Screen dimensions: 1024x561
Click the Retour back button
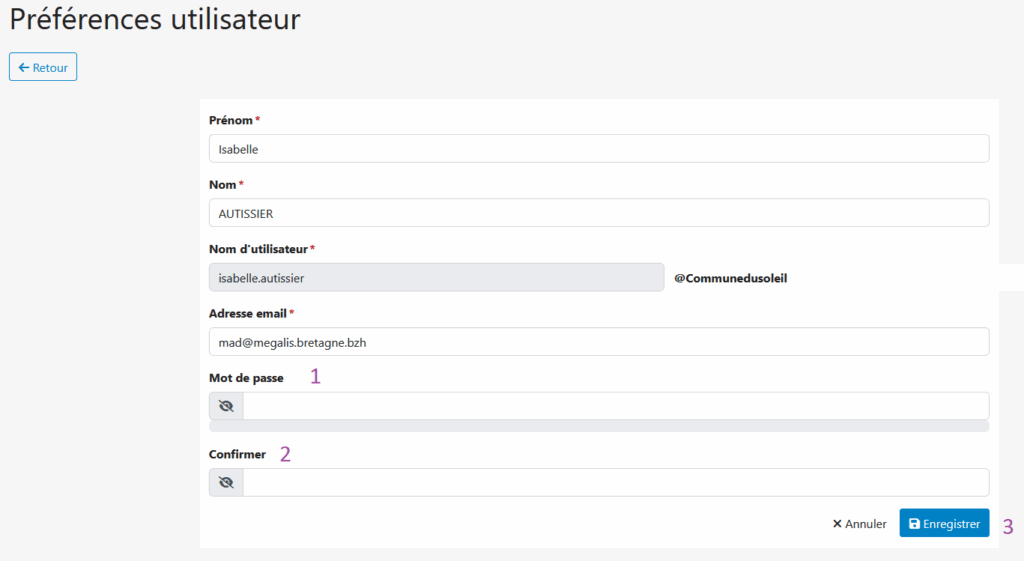click(43, 68)
